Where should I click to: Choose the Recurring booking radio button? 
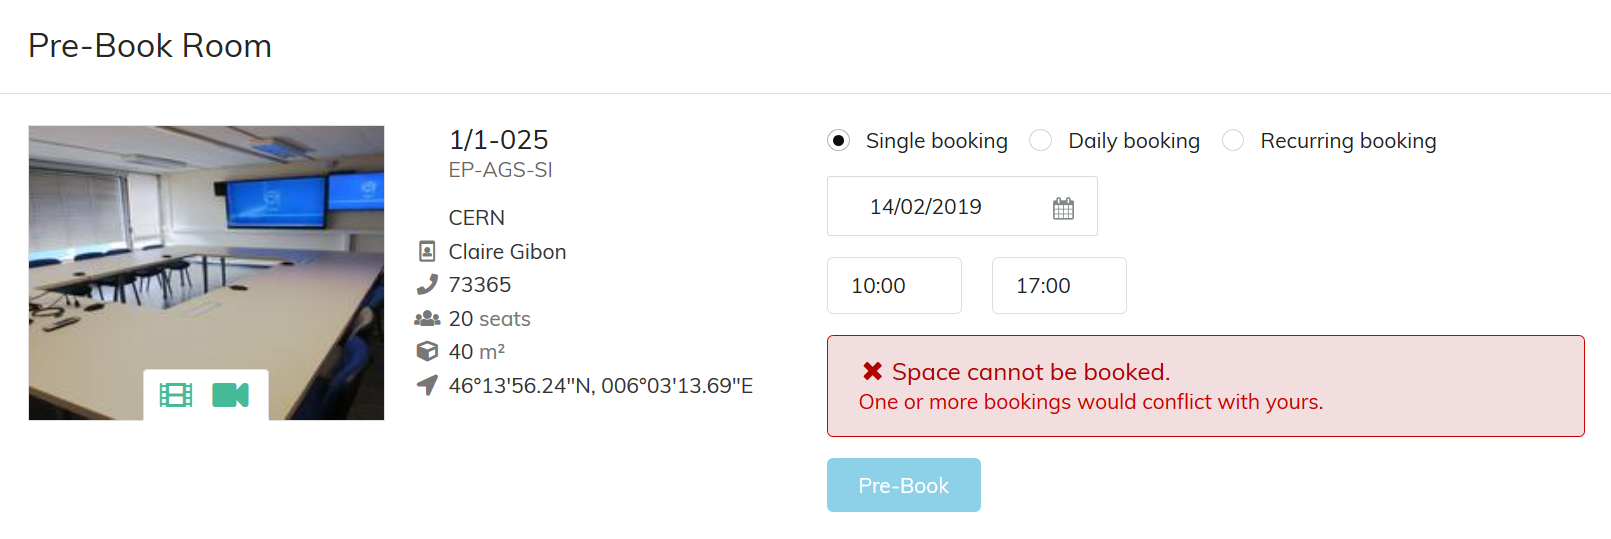[1233, 140]
